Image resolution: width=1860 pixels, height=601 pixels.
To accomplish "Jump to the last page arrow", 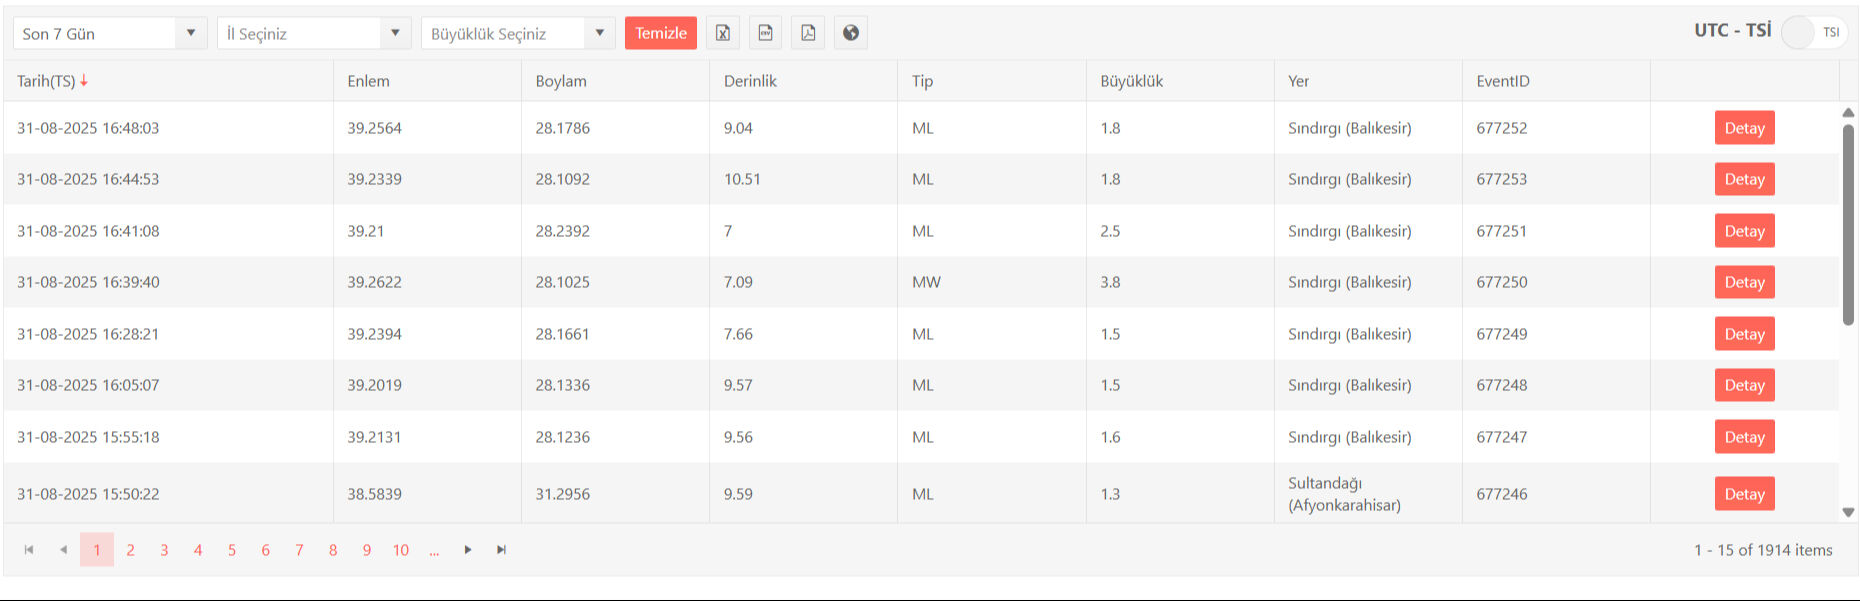I will 501,550.
